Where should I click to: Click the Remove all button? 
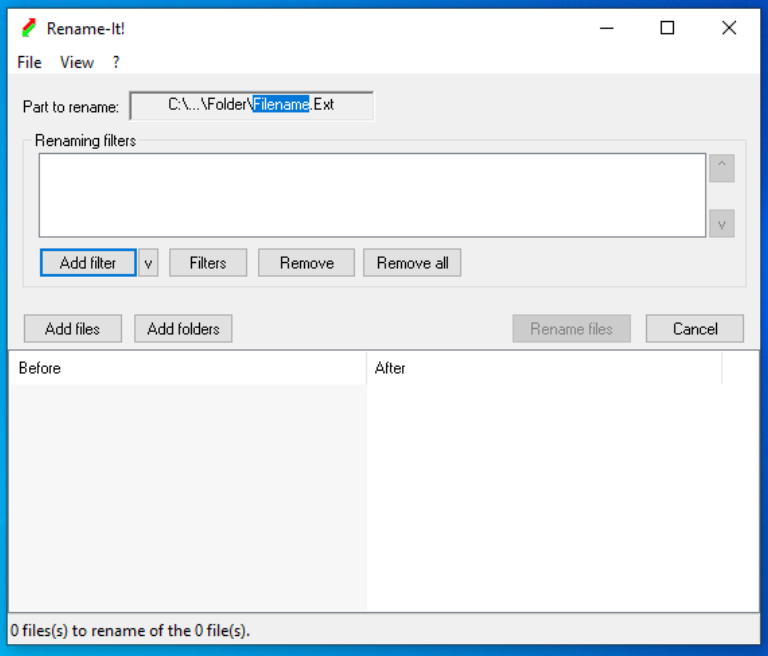(412, 263)
